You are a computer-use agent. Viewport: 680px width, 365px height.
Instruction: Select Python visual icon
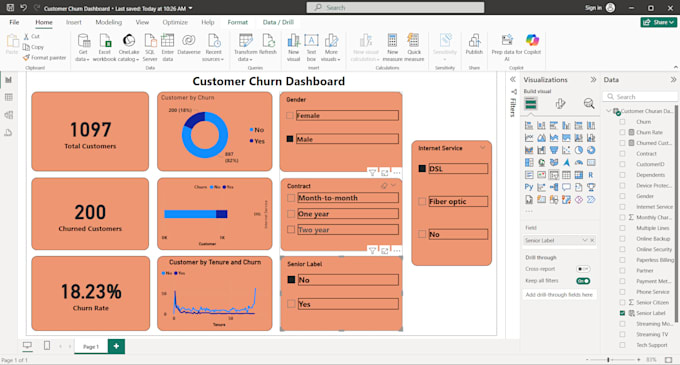529,187
